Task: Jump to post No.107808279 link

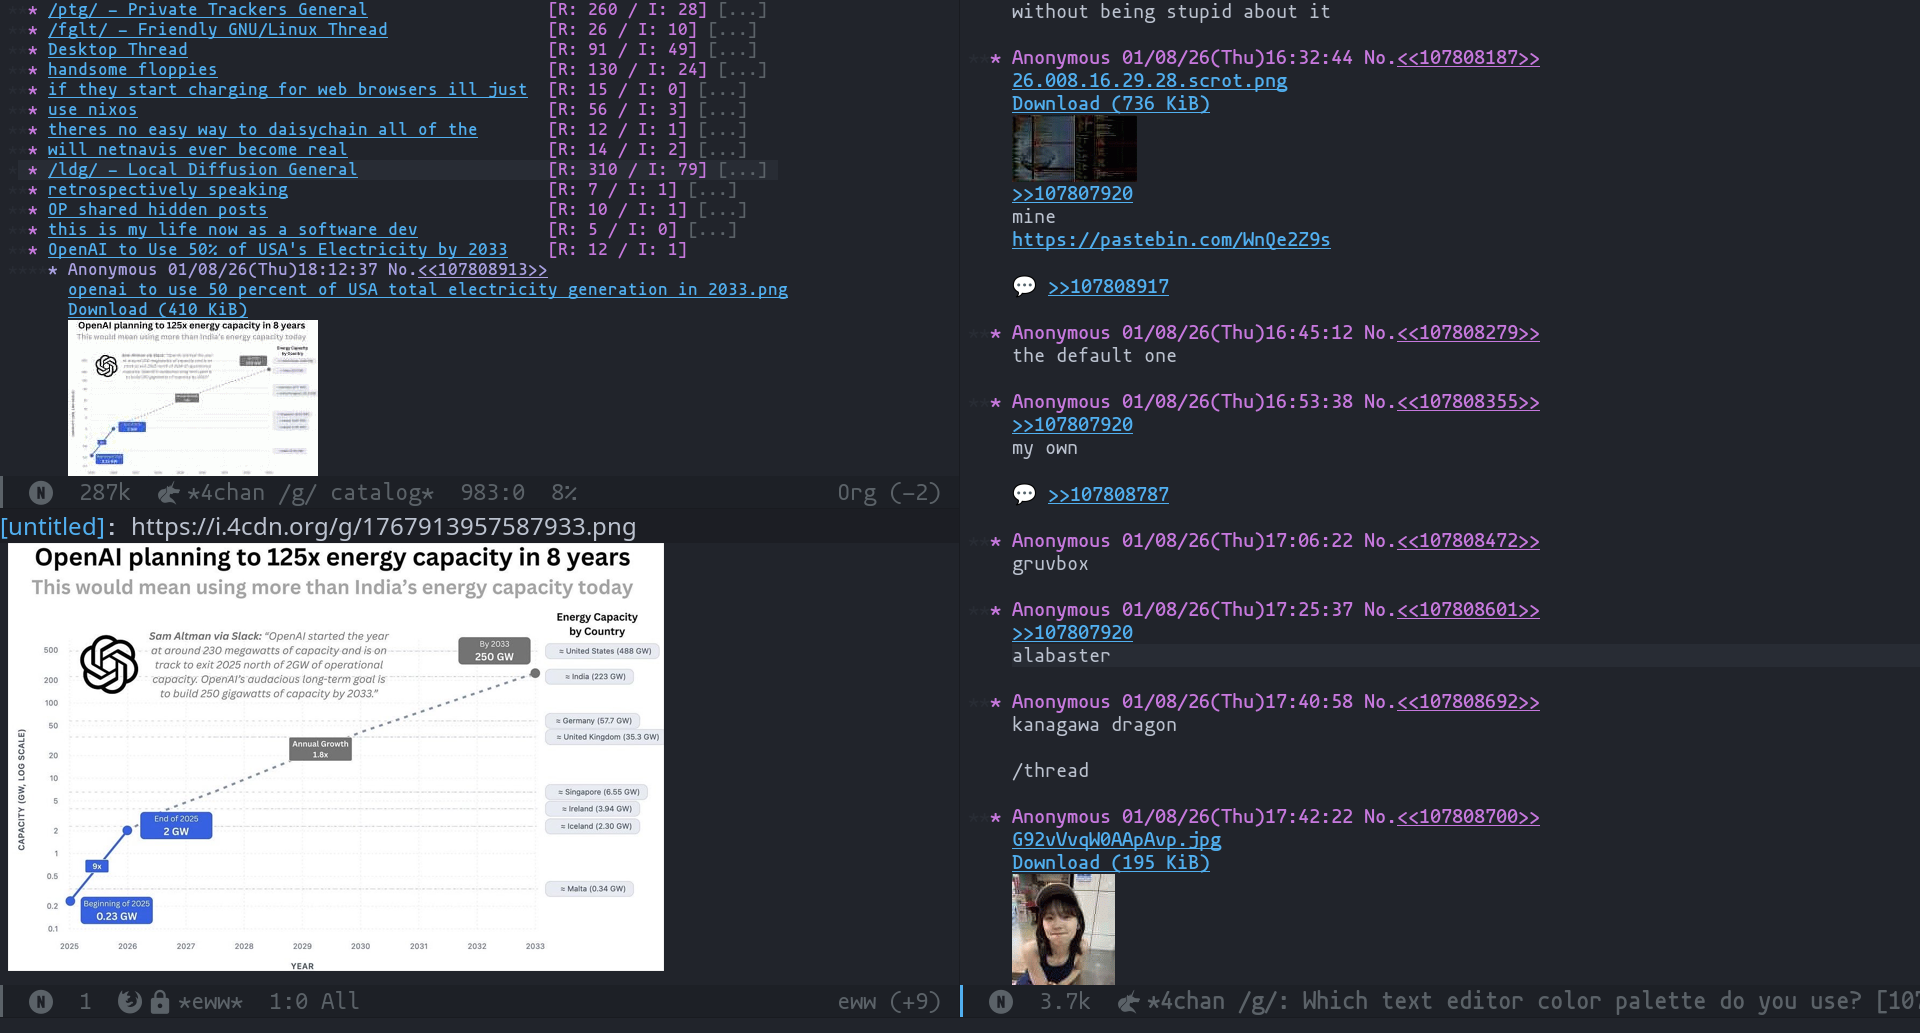Action: point(1468,333)
